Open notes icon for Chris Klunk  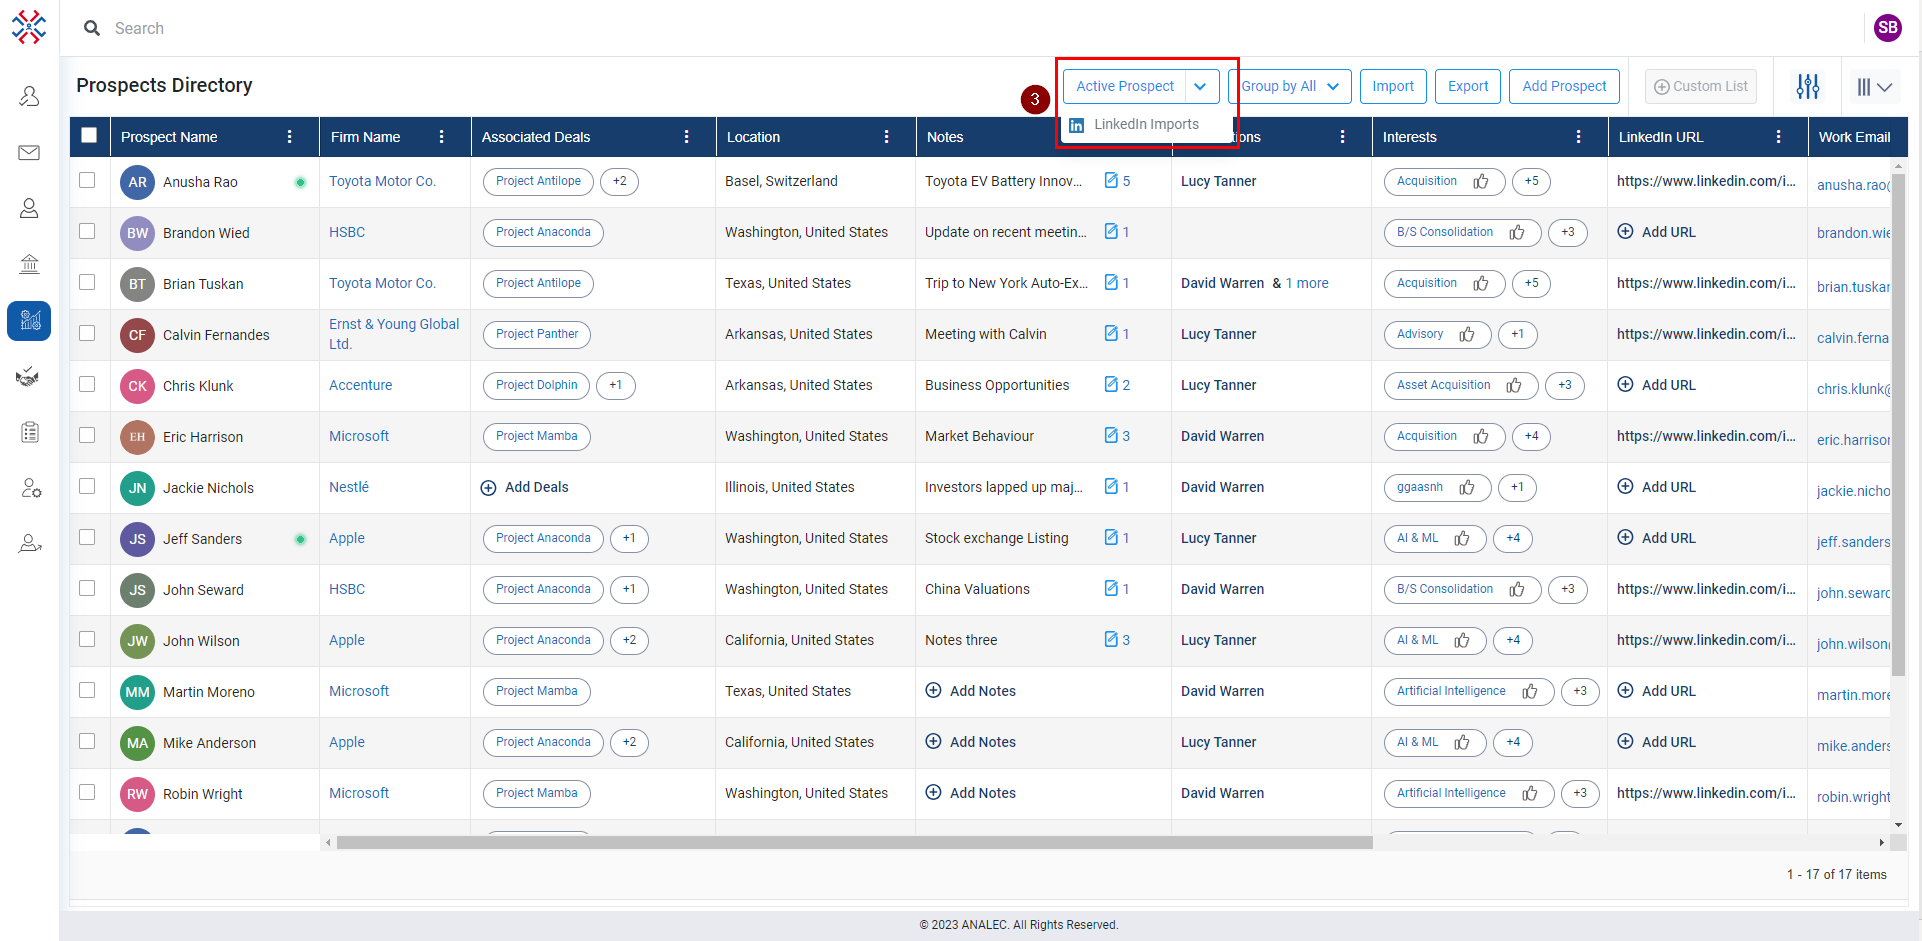(1111, 384)
